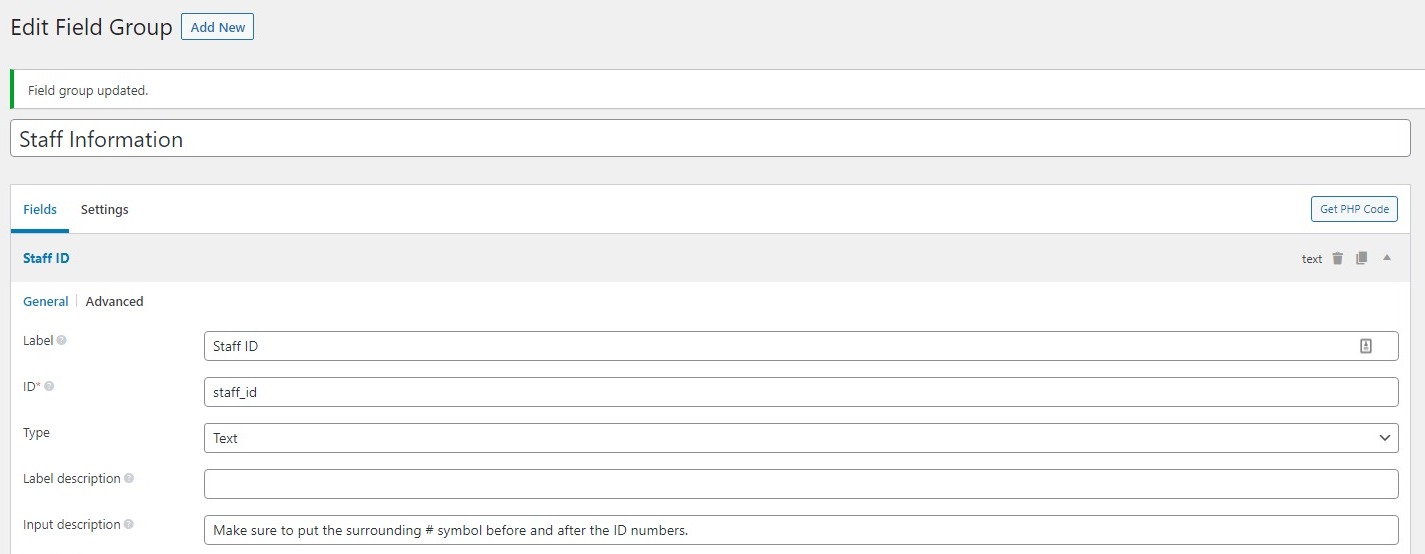This screenshot has width=1425, height=554.
Task: Open the Type dropdown showing Text
Action: [x=801, y=438]
